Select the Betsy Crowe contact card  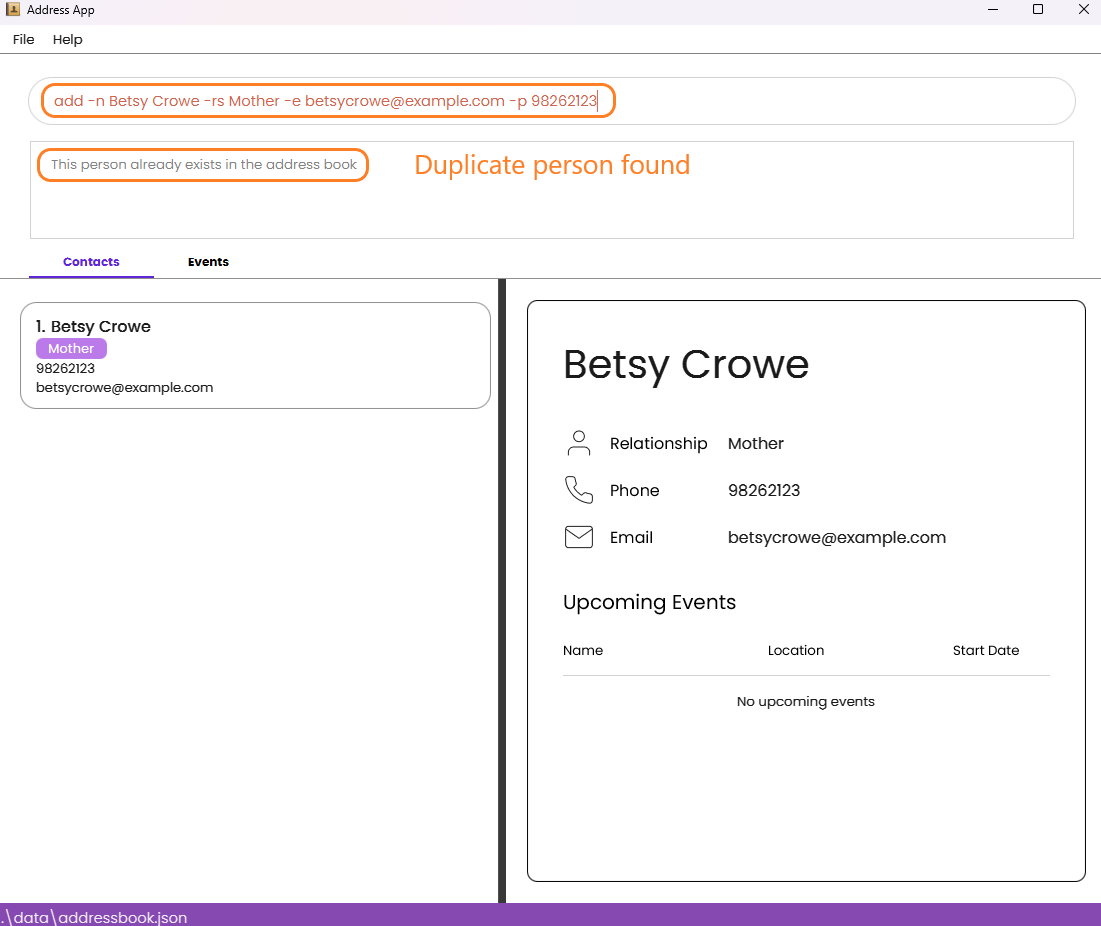pyautogui.click(x=256, y=355)
